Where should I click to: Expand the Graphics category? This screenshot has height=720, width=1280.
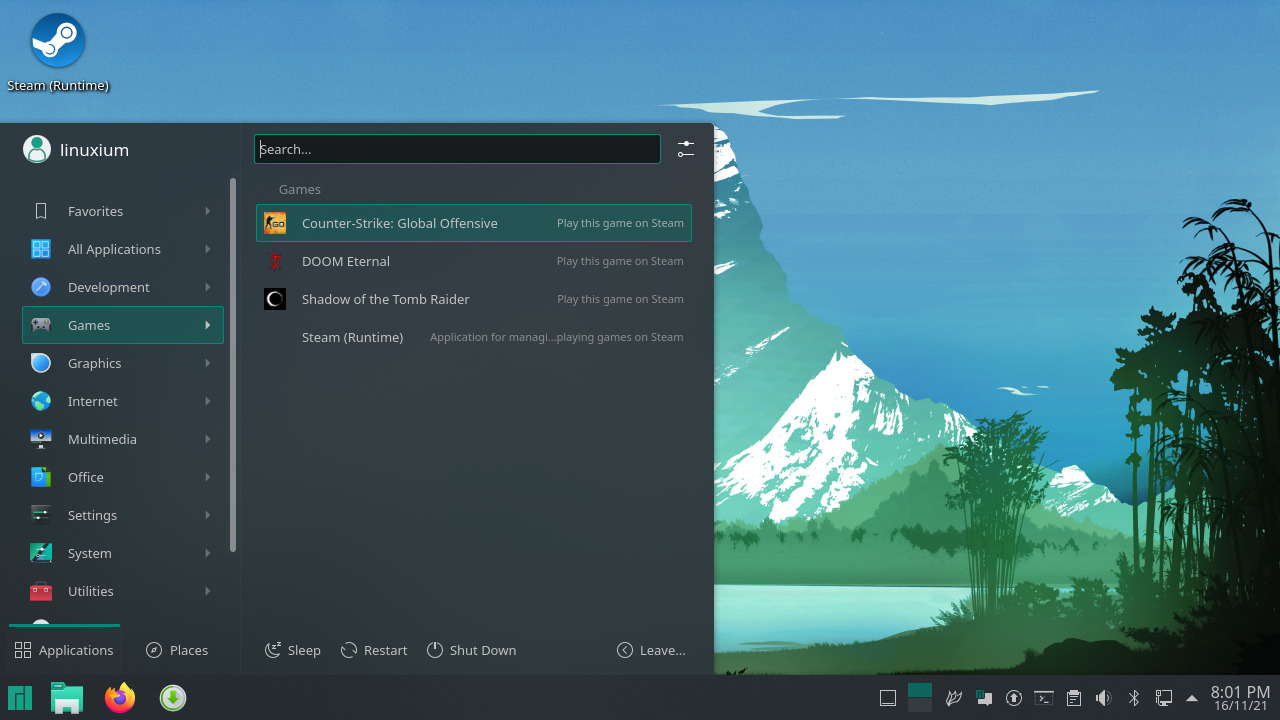pos(123,363)
